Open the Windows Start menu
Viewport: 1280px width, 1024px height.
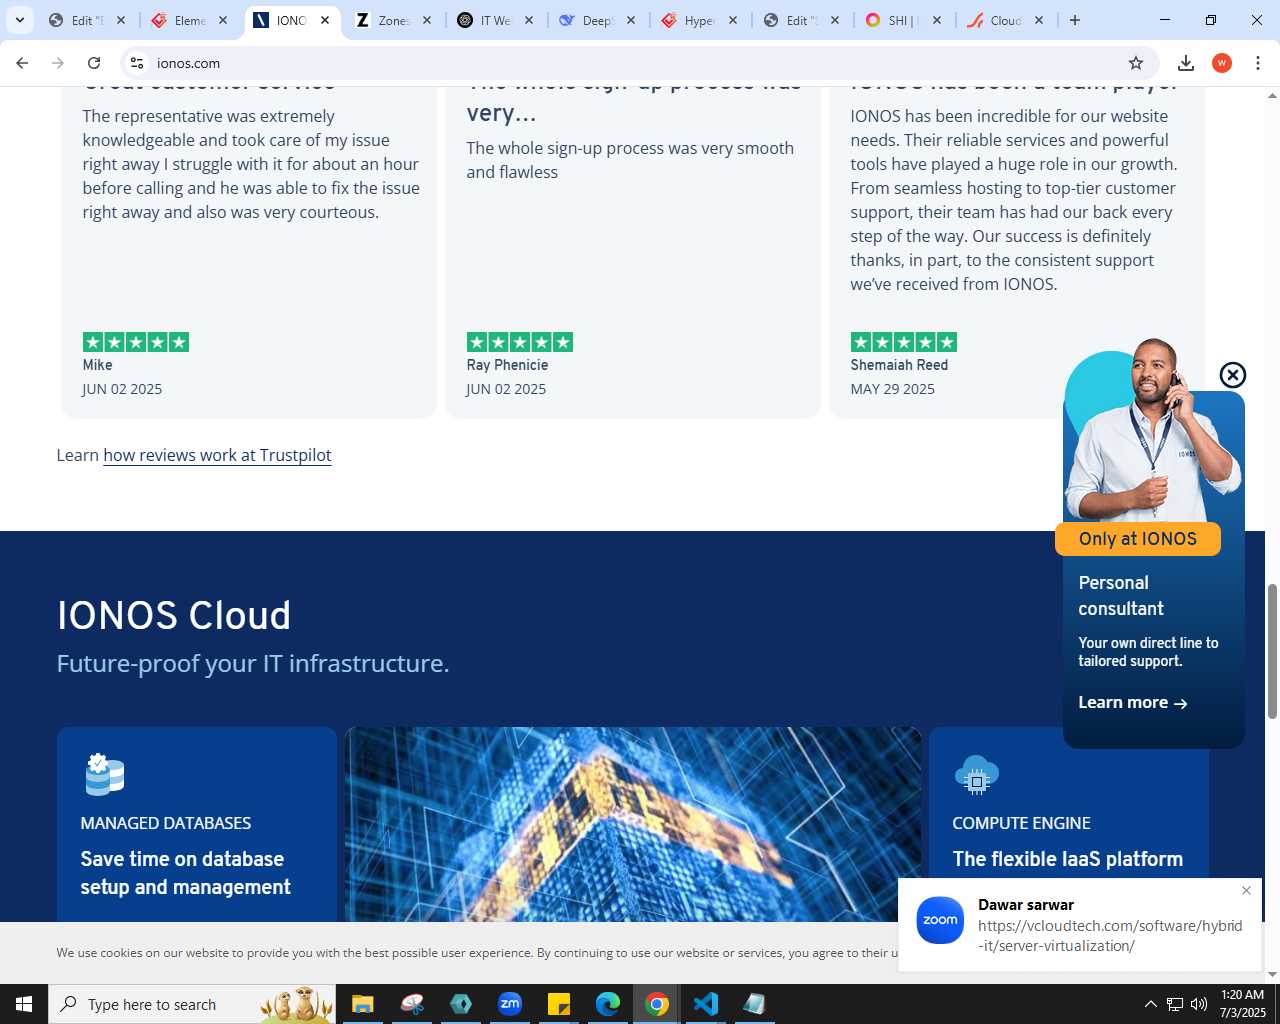pyautogui.click(x=24, y=1004)
